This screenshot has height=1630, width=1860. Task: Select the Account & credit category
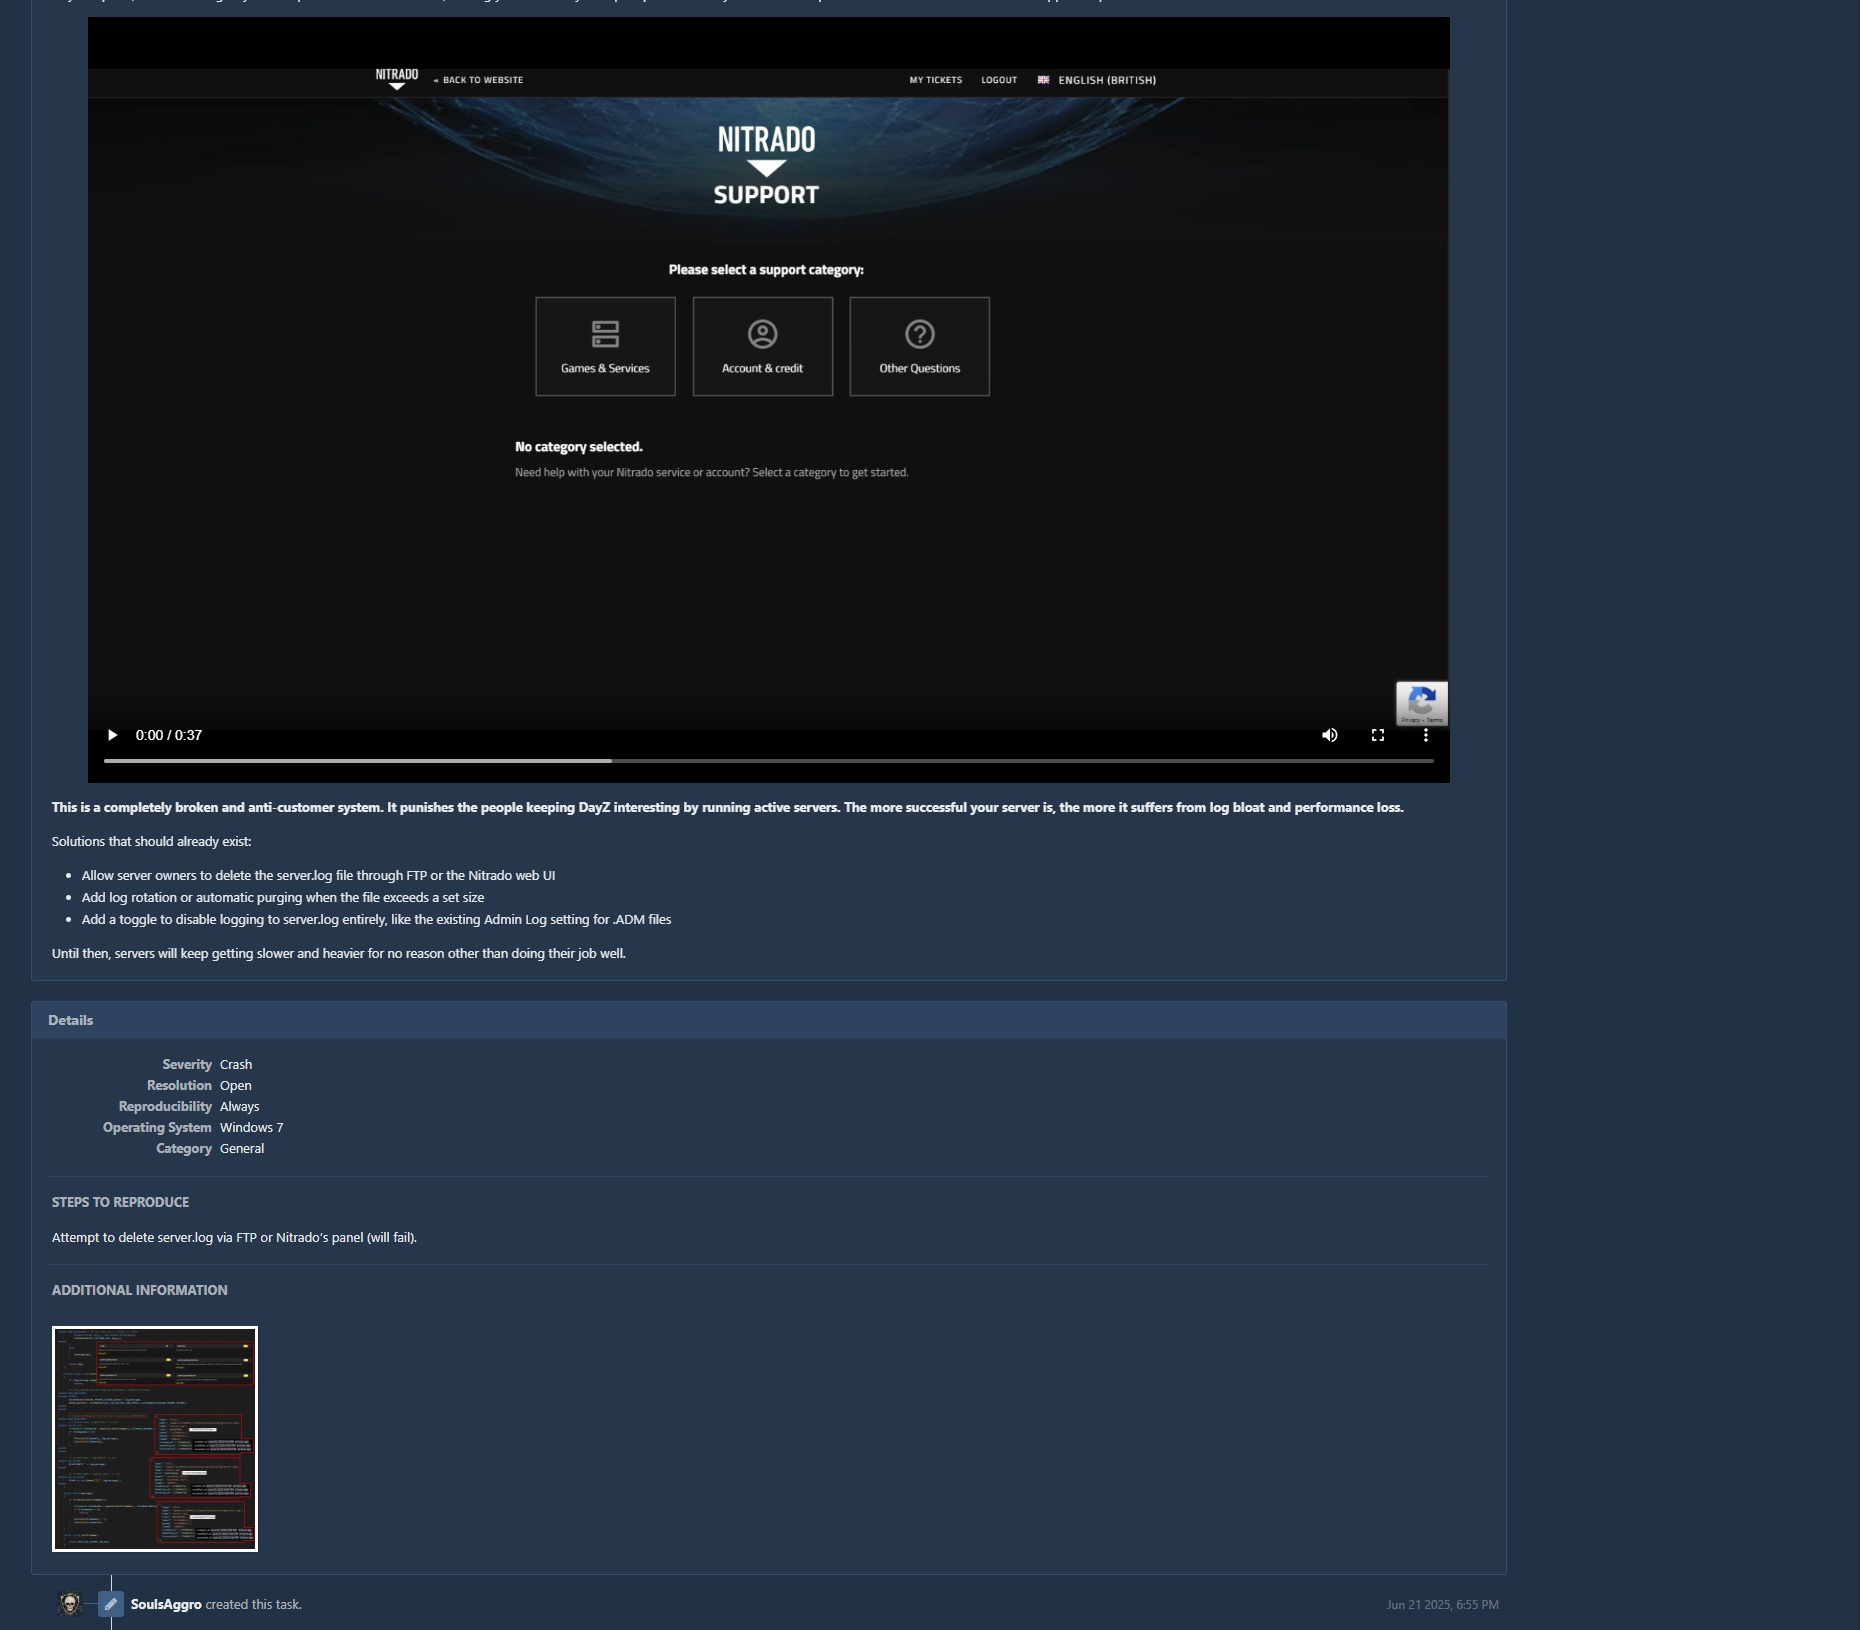(762, 346)
